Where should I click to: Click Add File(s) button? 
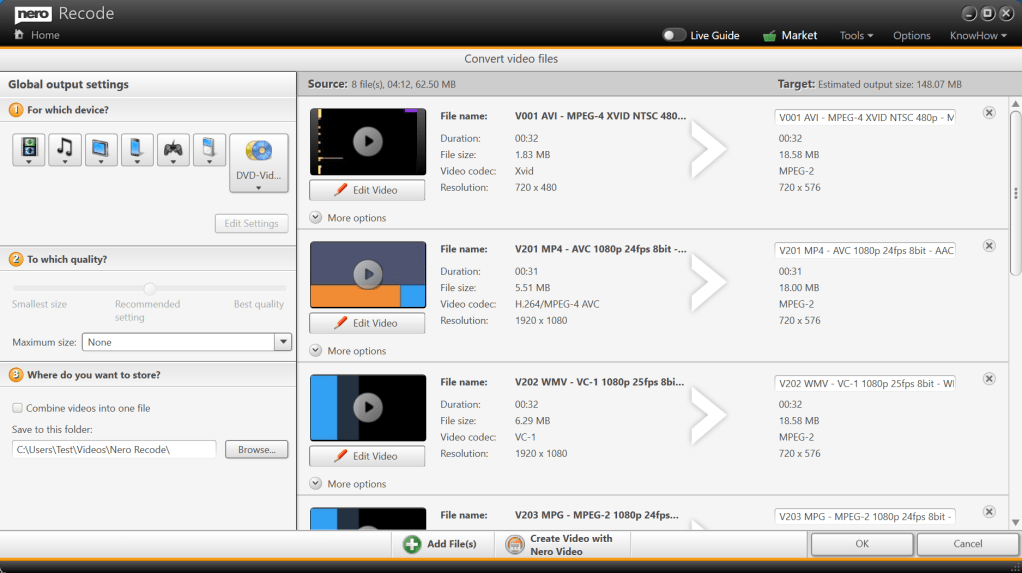coord(440,544)
